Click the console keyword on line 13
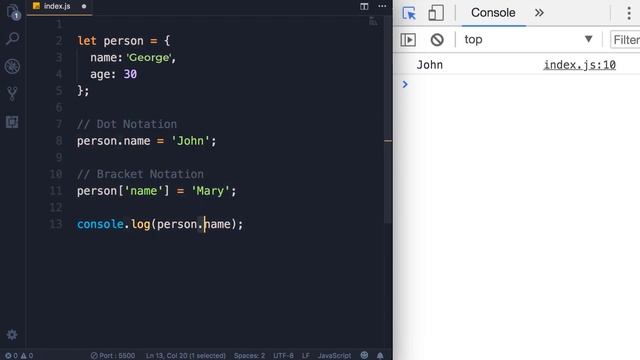This screenshot has width=640, height=360. (100, 224)
